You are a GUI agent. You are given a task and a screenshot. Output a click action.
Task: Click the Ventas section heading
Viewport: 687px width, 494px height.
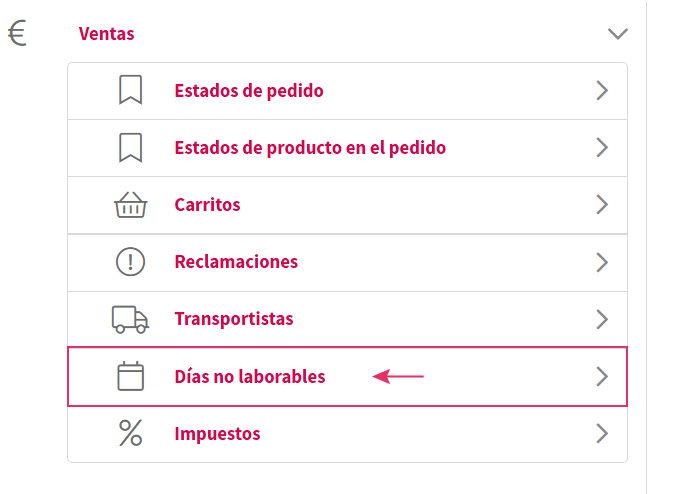[107, 34]
